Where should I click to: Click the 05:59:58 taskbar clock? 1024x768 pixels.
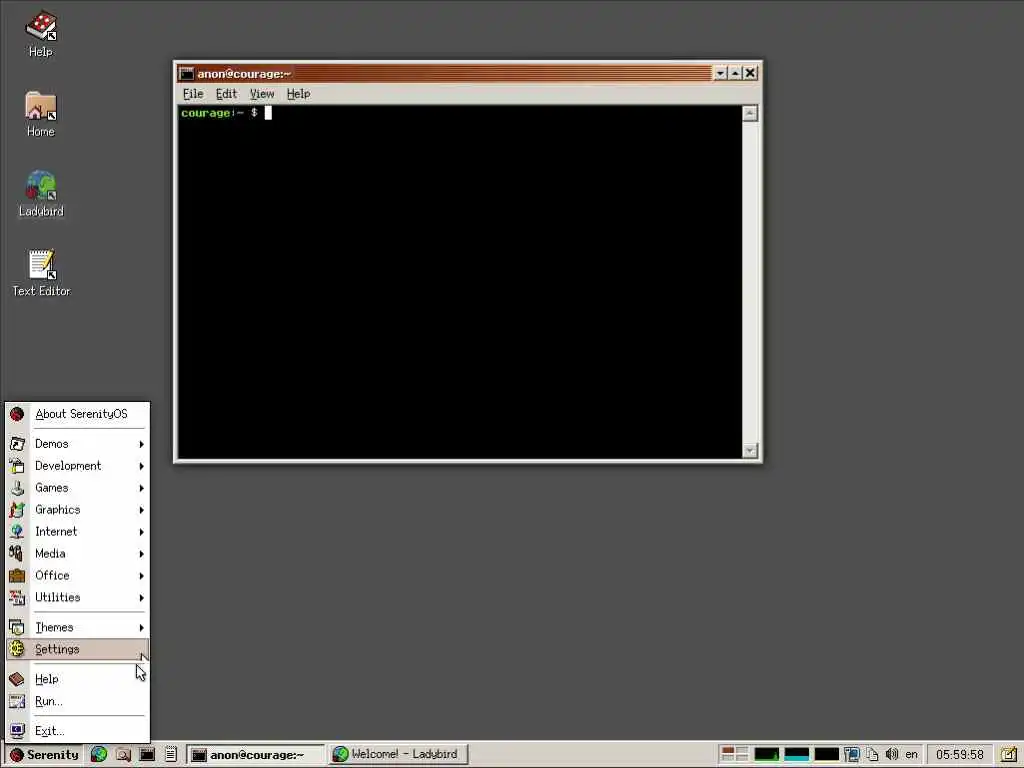coord(959,754)
